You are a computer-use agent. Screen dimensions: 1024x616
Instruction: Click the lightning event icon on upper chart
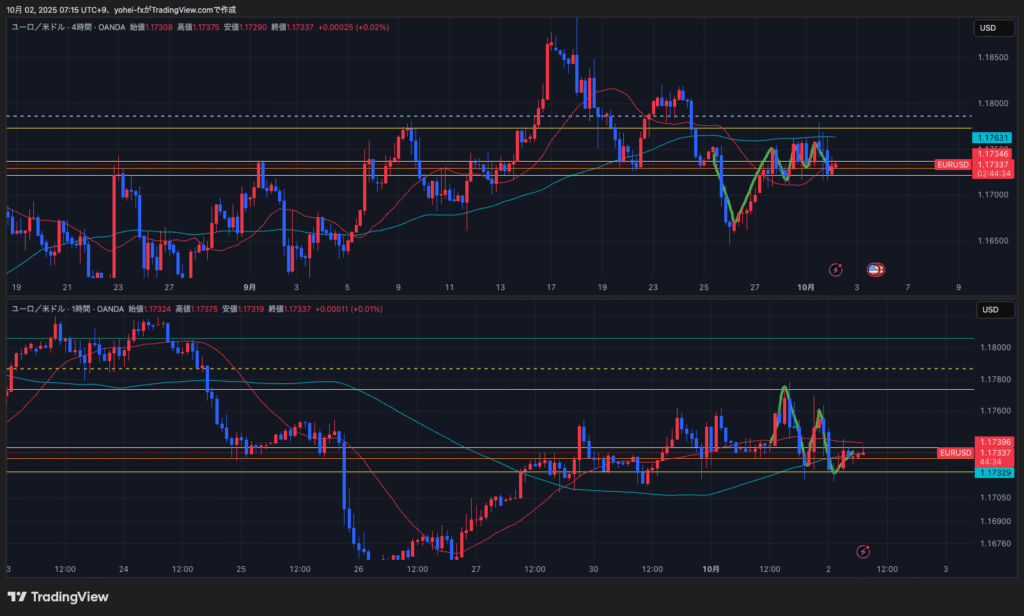pyautogui.click(x=836, y=269)
